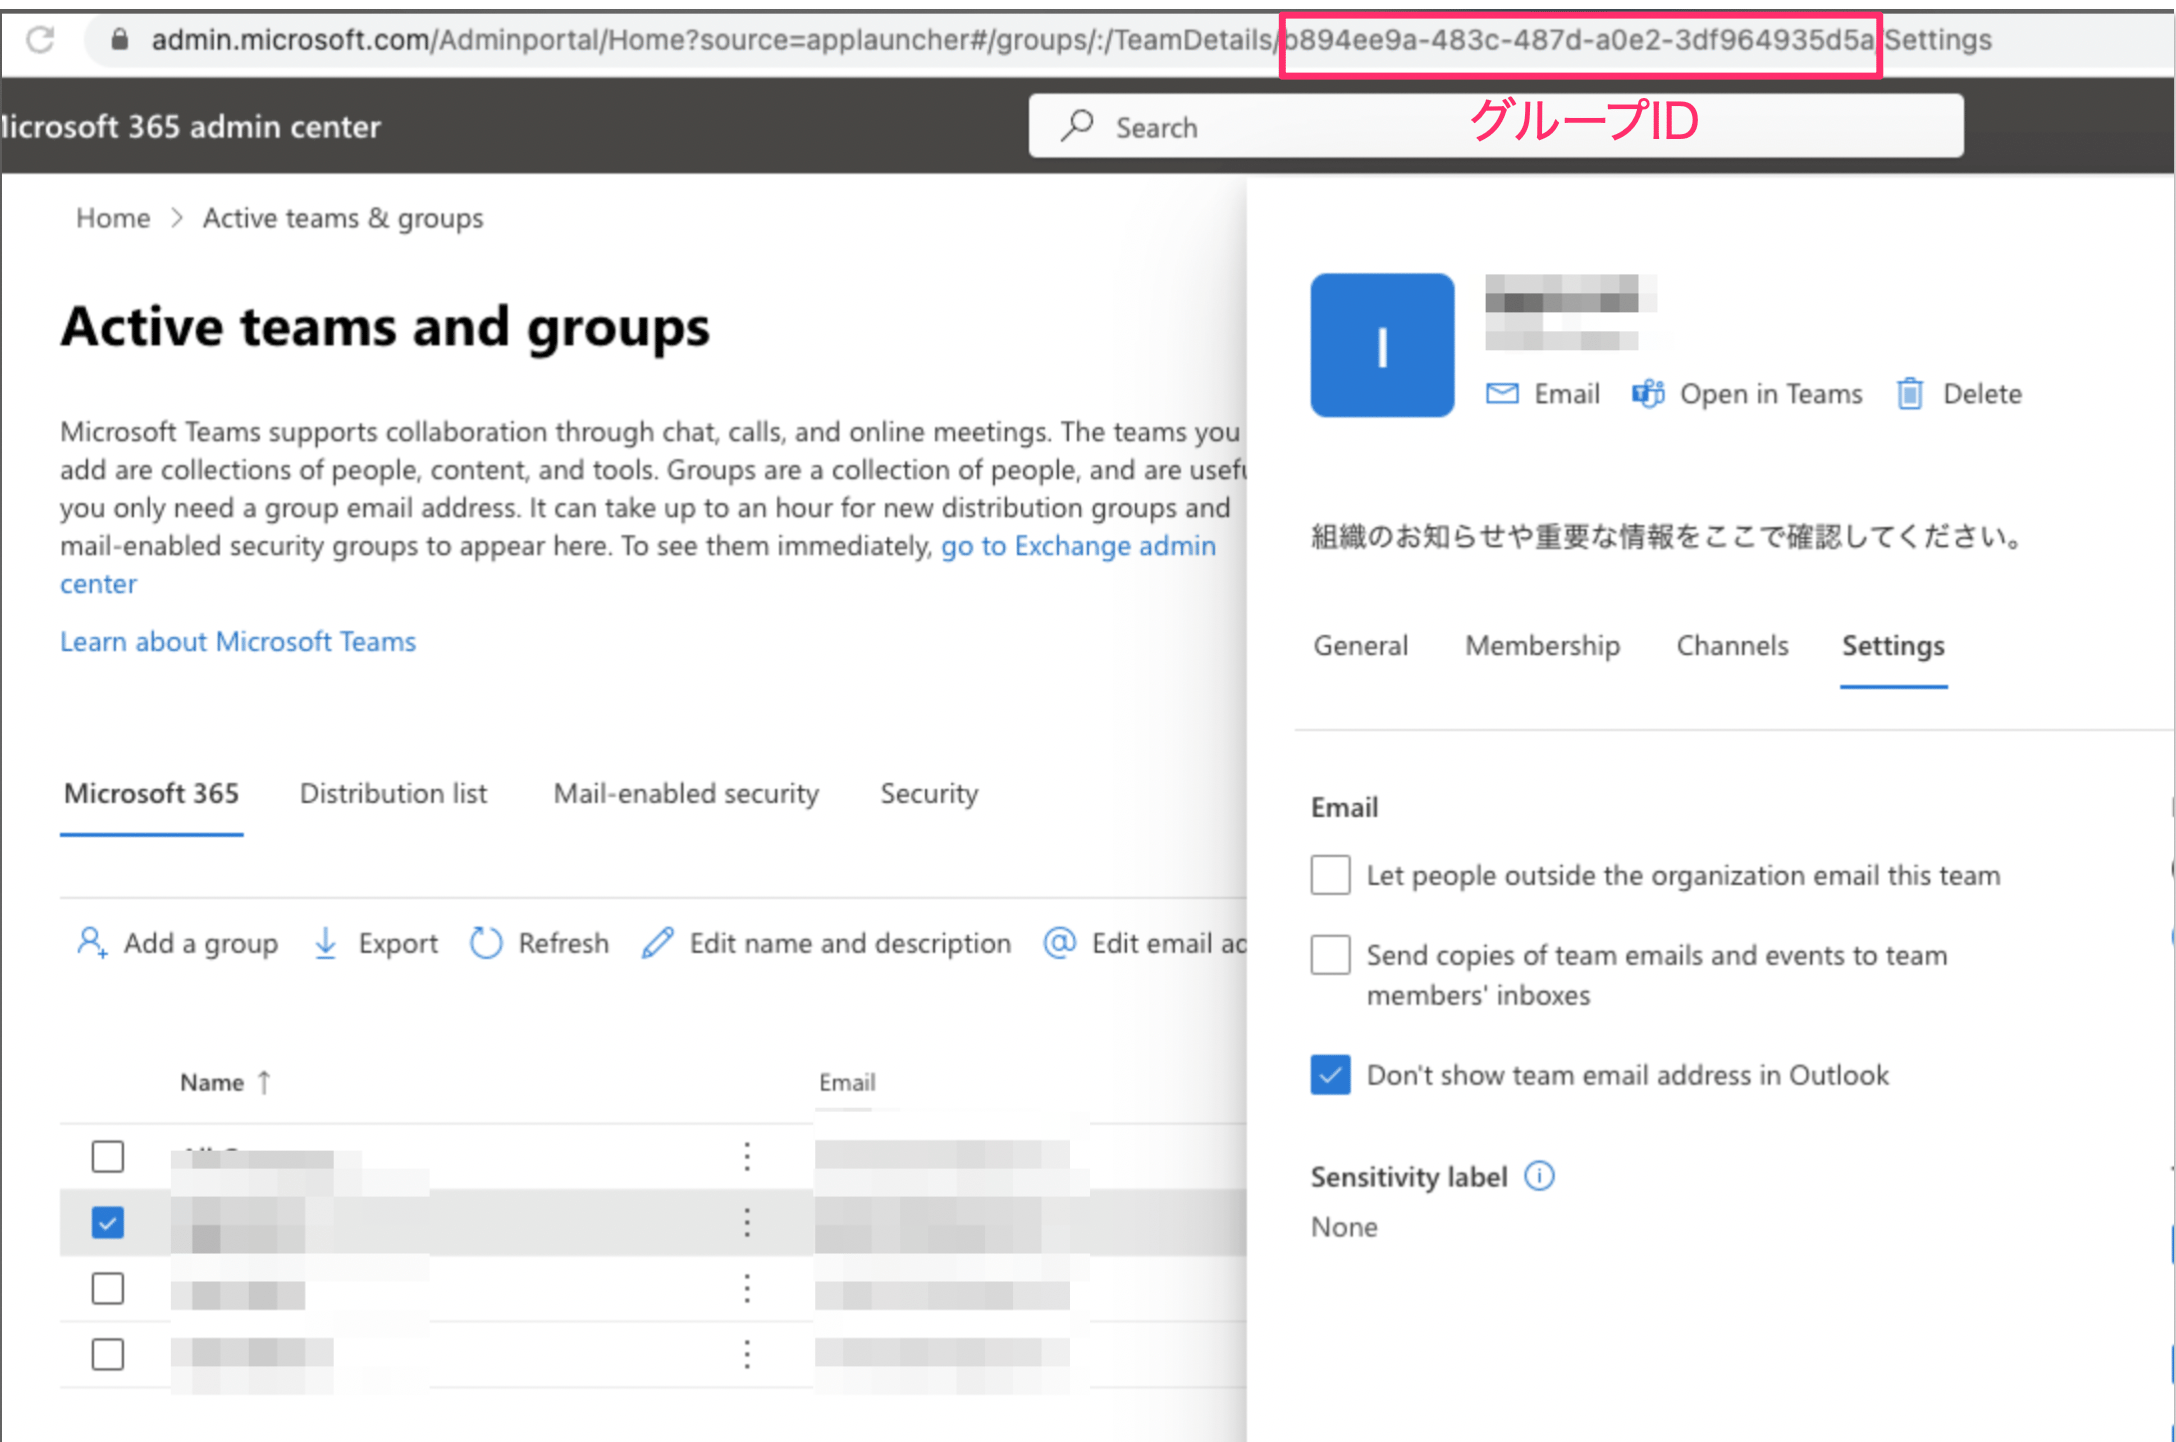Go to Home breadcrumb
2176x1442 pixels.
[113, 218]
